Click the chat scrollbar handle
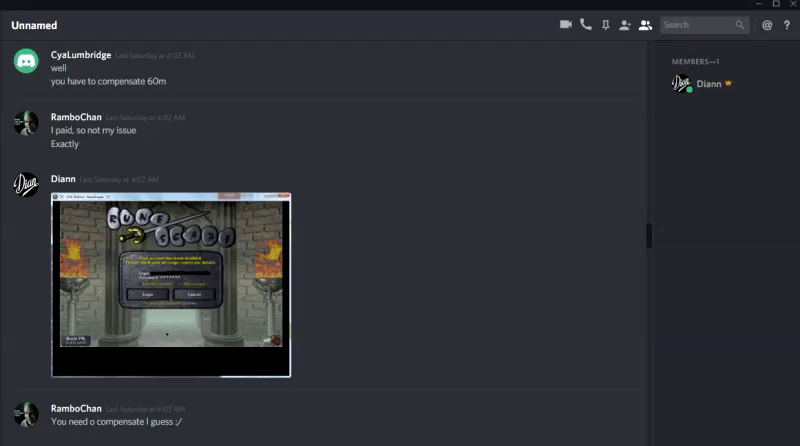 click(x=649, y=236)
